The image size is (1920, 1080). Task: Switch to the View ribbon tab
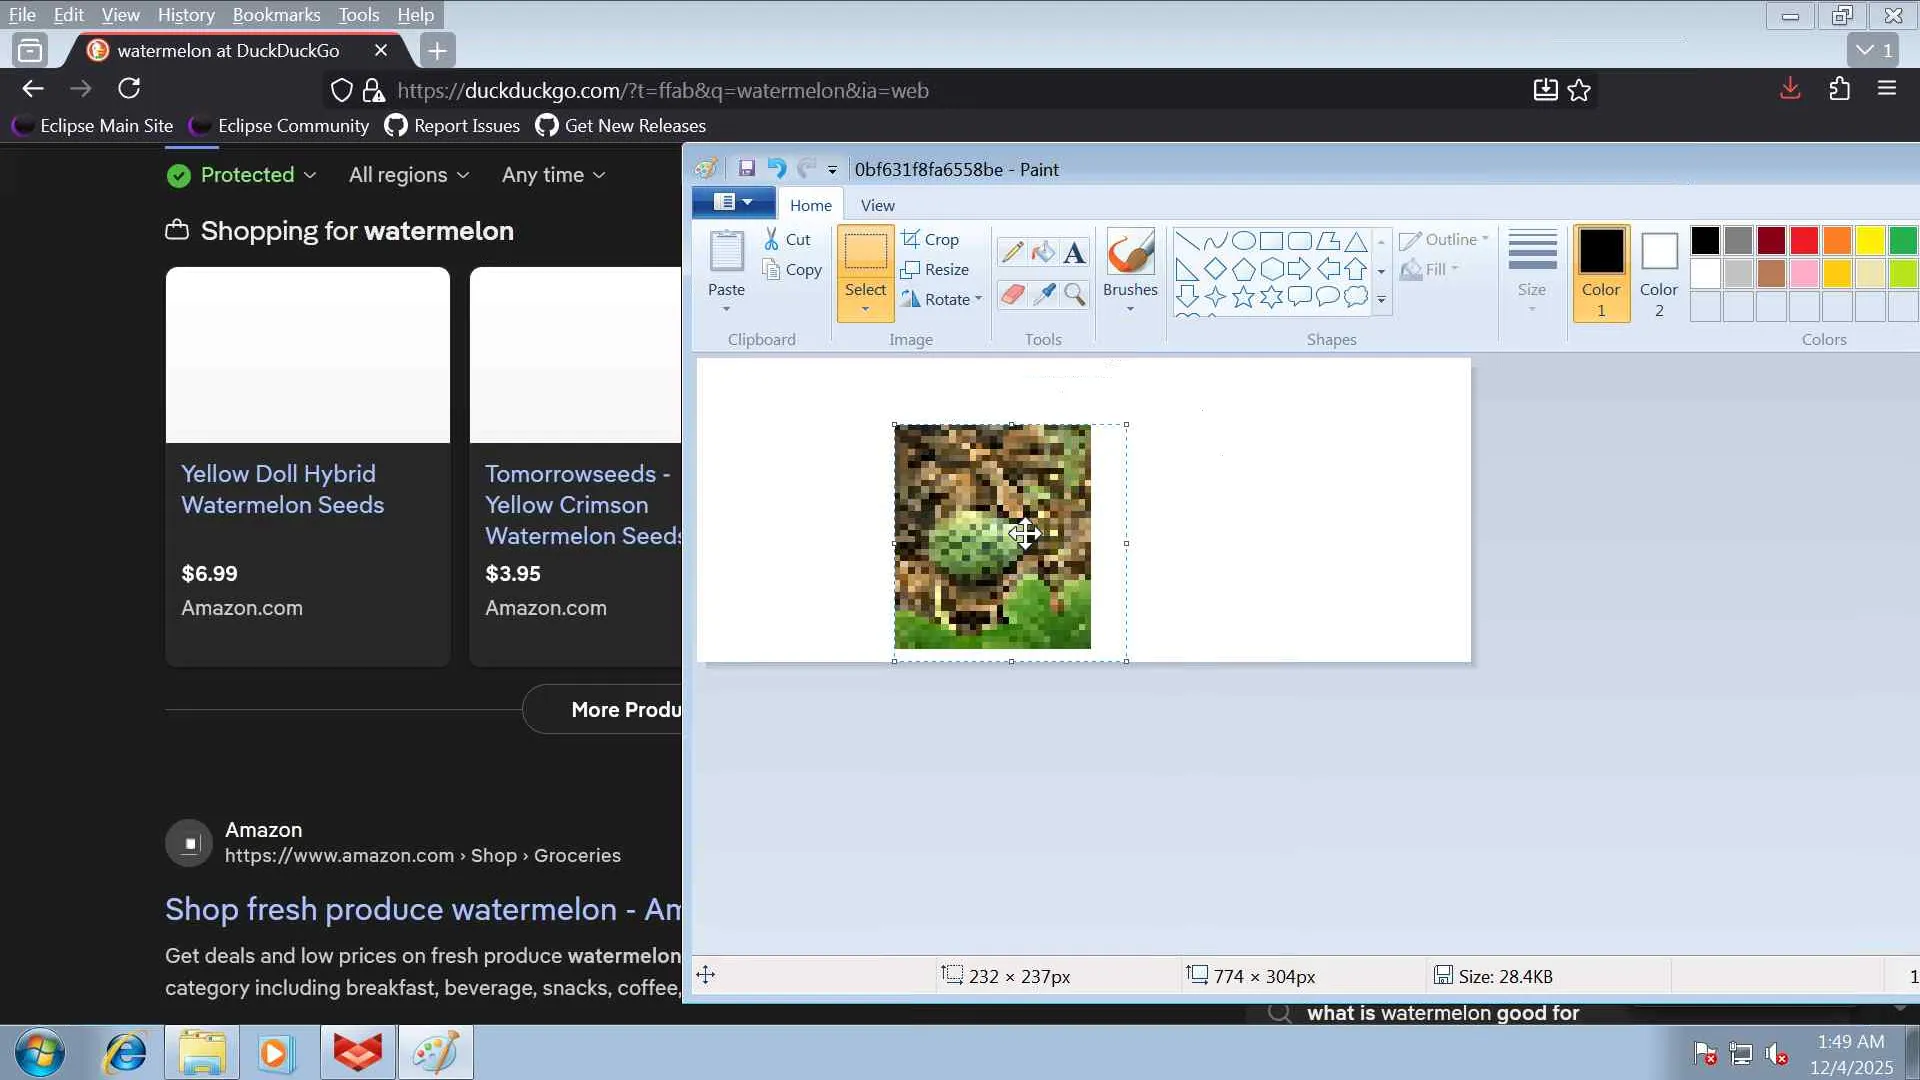[x=877, y=205]
